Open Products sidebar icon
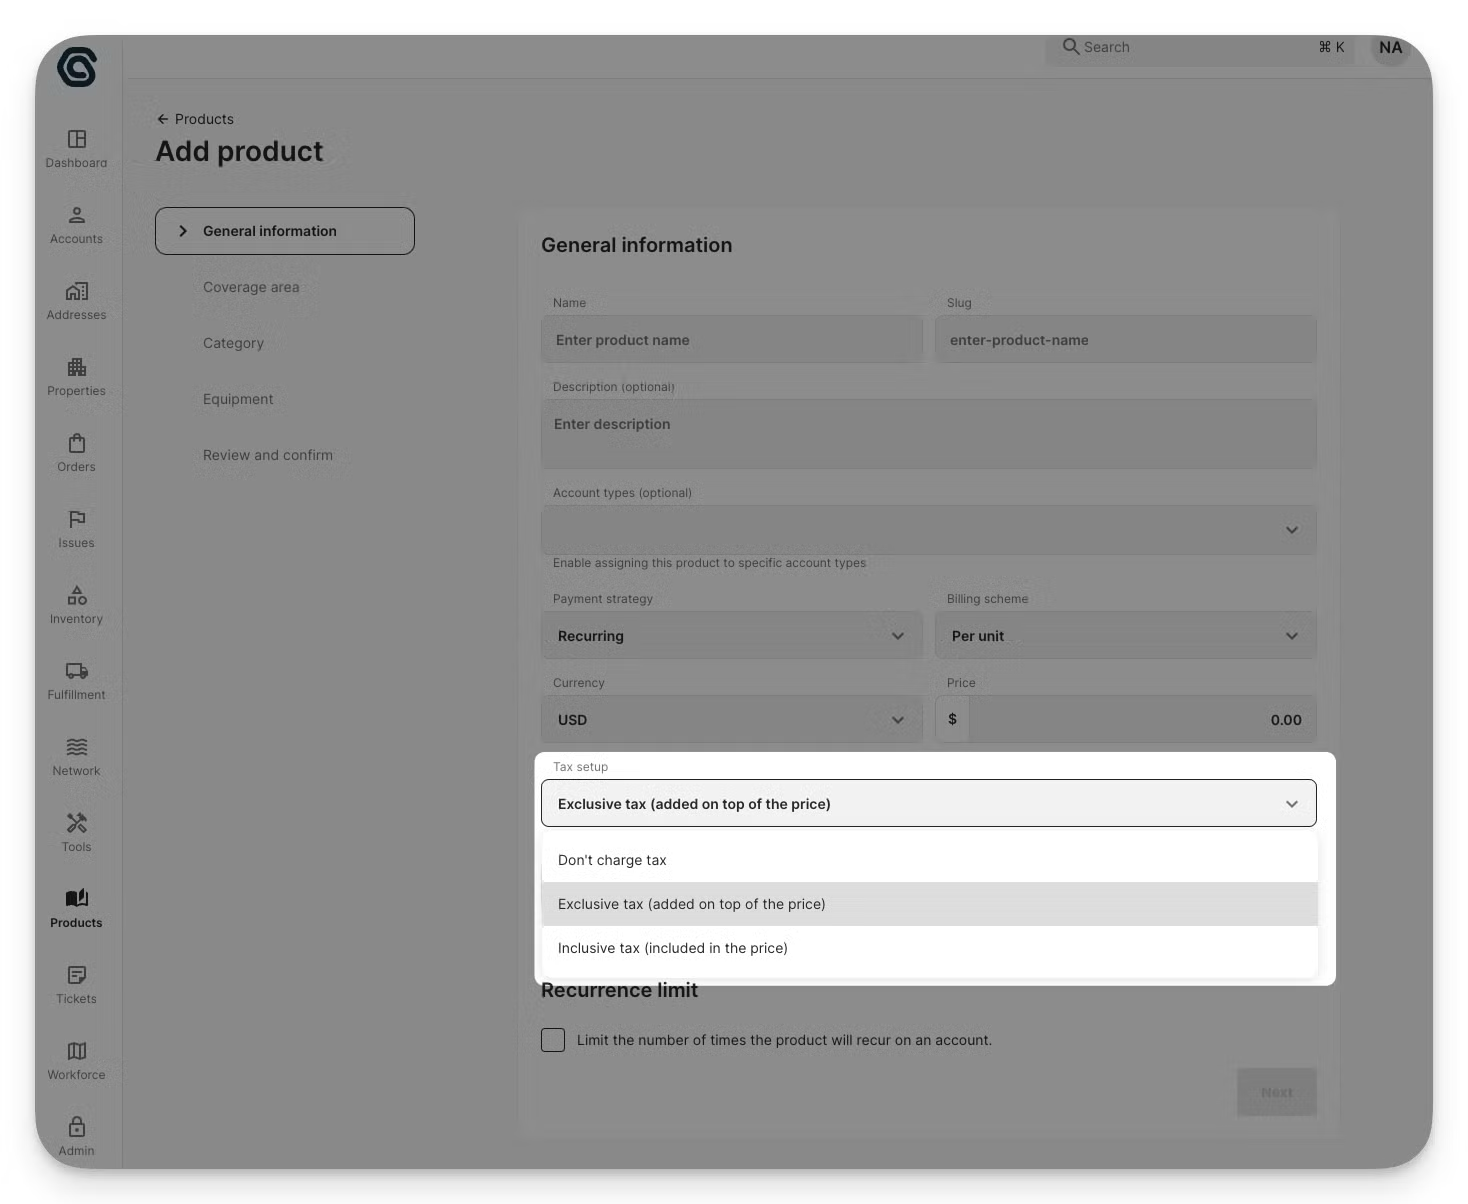 point(77,898)
